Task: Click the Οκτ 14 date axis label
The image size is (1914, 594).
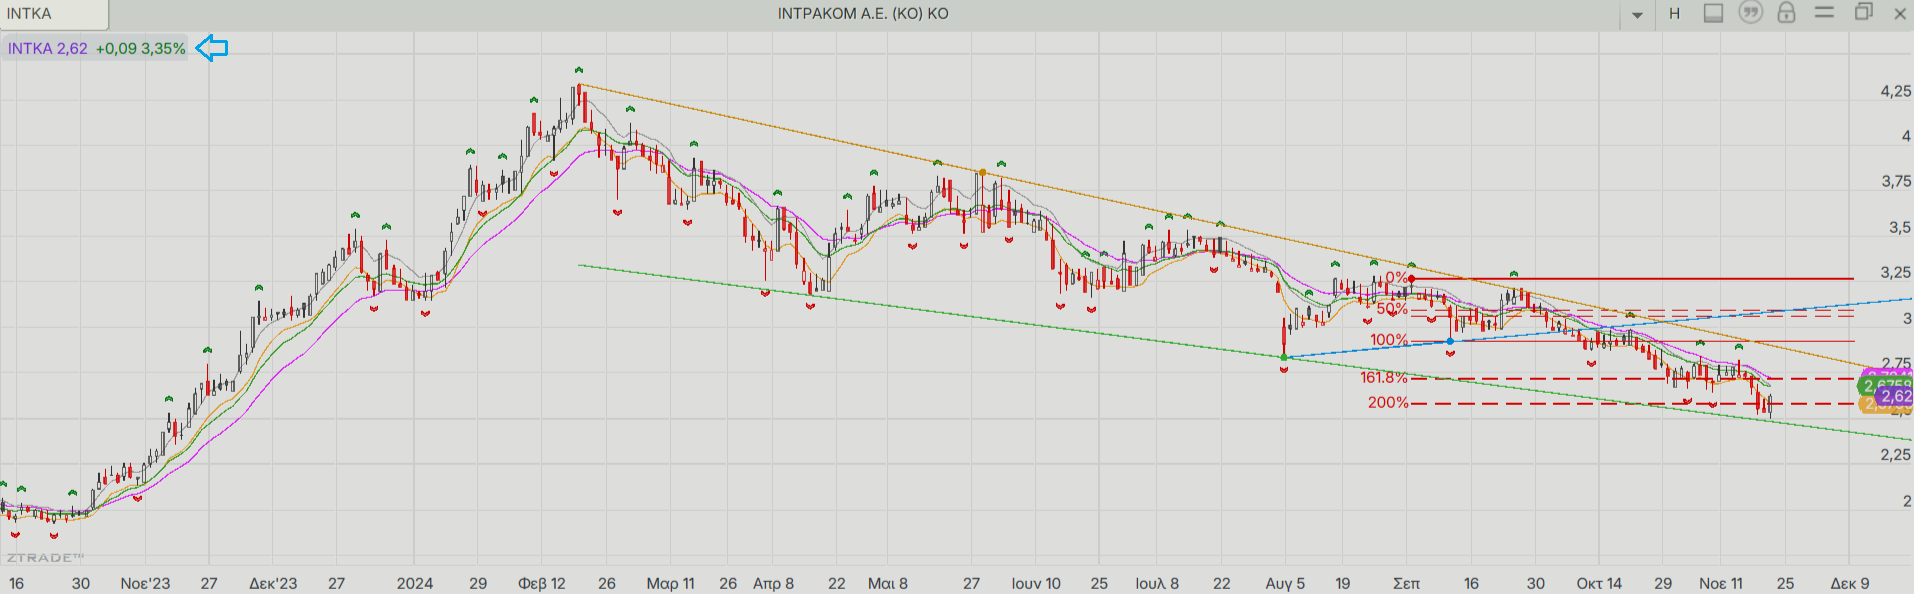Action: (x=1599, y=583)
